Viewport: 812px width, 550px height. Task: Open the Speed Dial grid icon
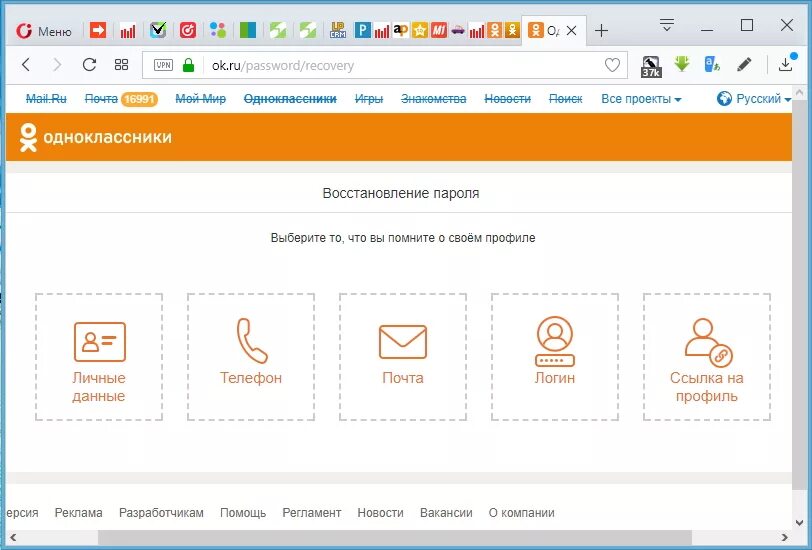pos(121,65)
